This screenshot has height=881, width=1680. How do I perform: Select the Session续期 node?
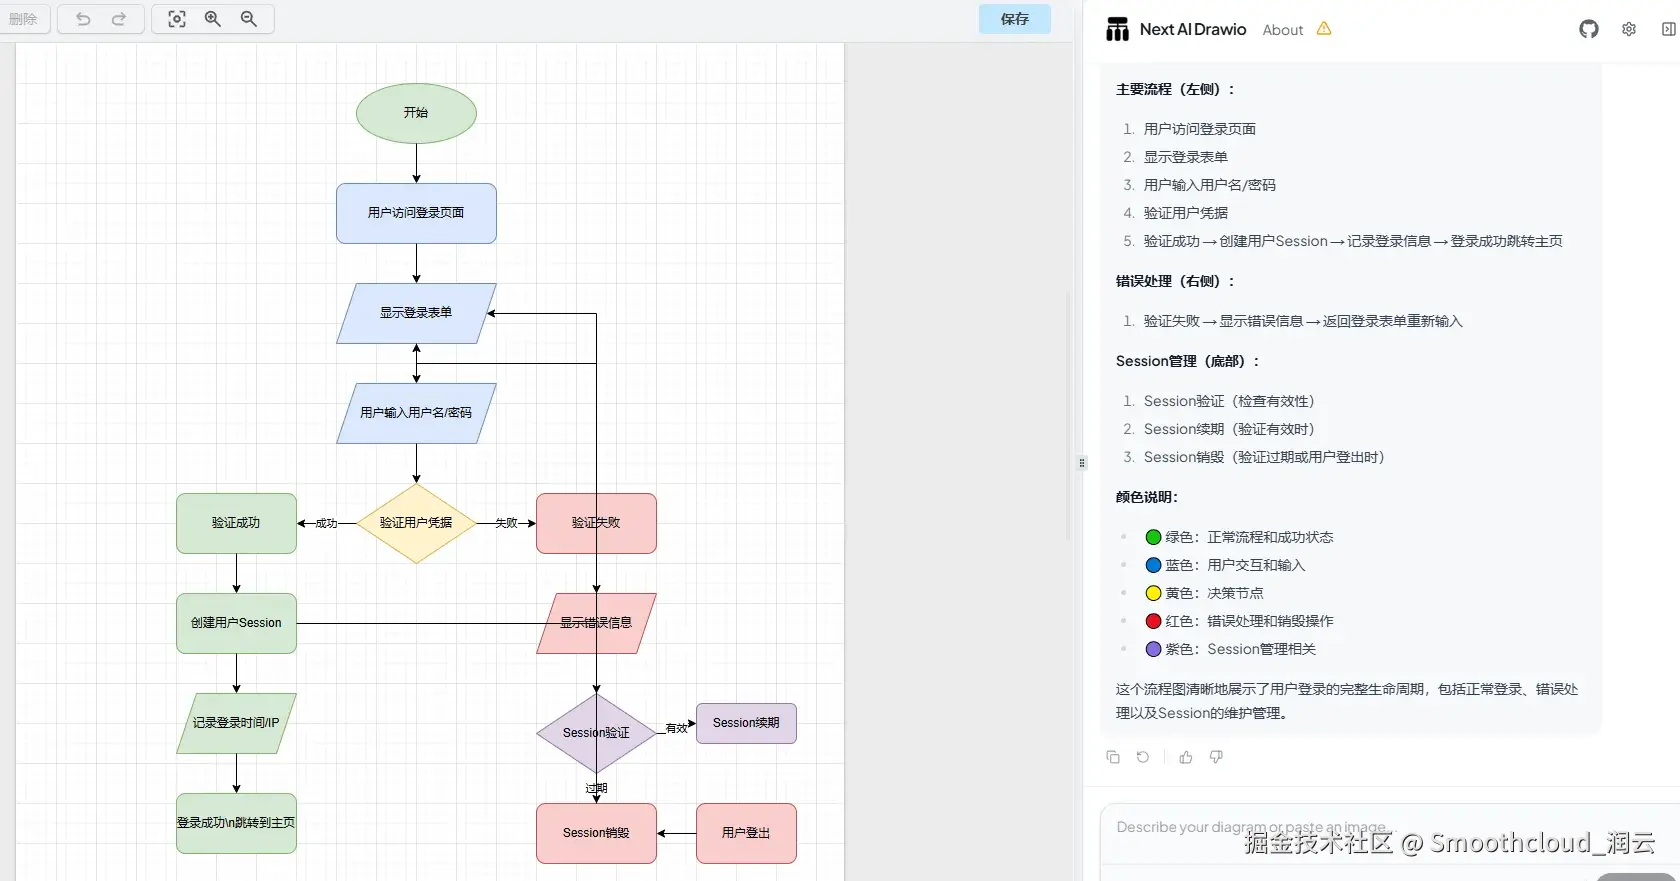[746, 723]
